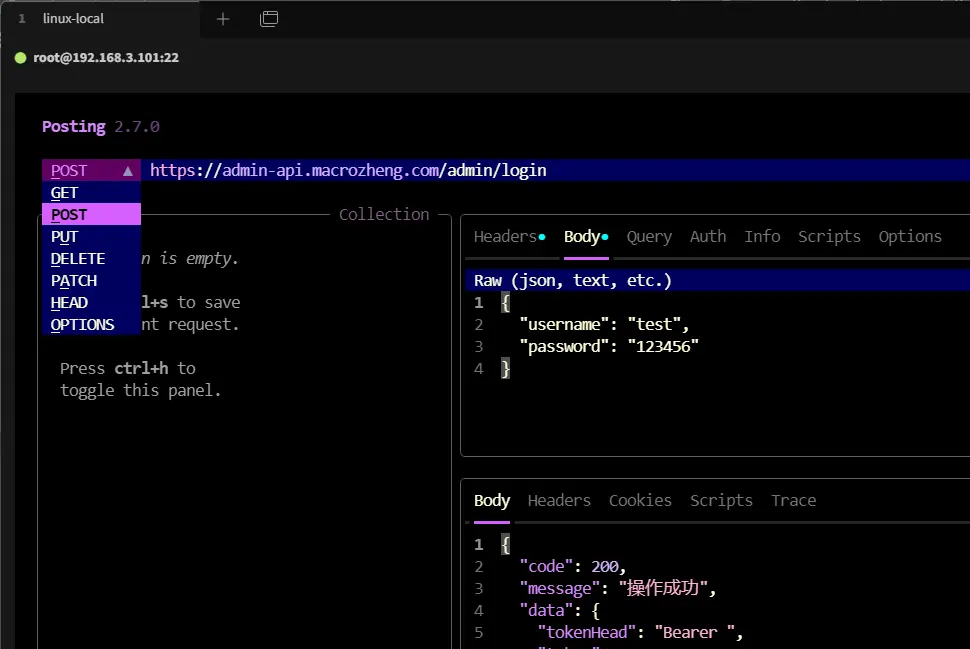The width and height of the screenshot is (970, 649).
Task: Select HEAD request method option
Action: (69, 303)
